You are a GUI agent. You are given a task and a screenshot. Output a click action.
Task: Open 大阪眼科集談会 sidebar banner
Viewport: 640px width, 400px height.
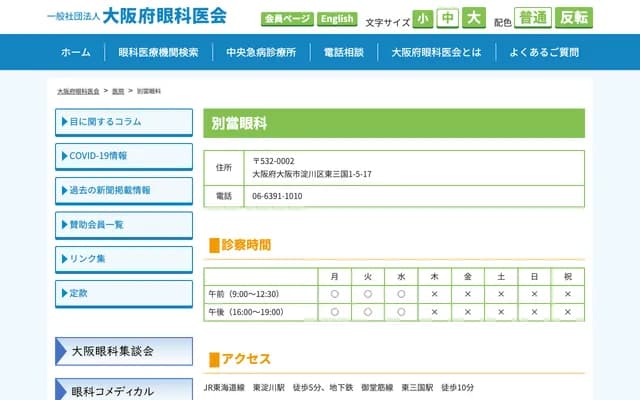click(x=124, y=352)
